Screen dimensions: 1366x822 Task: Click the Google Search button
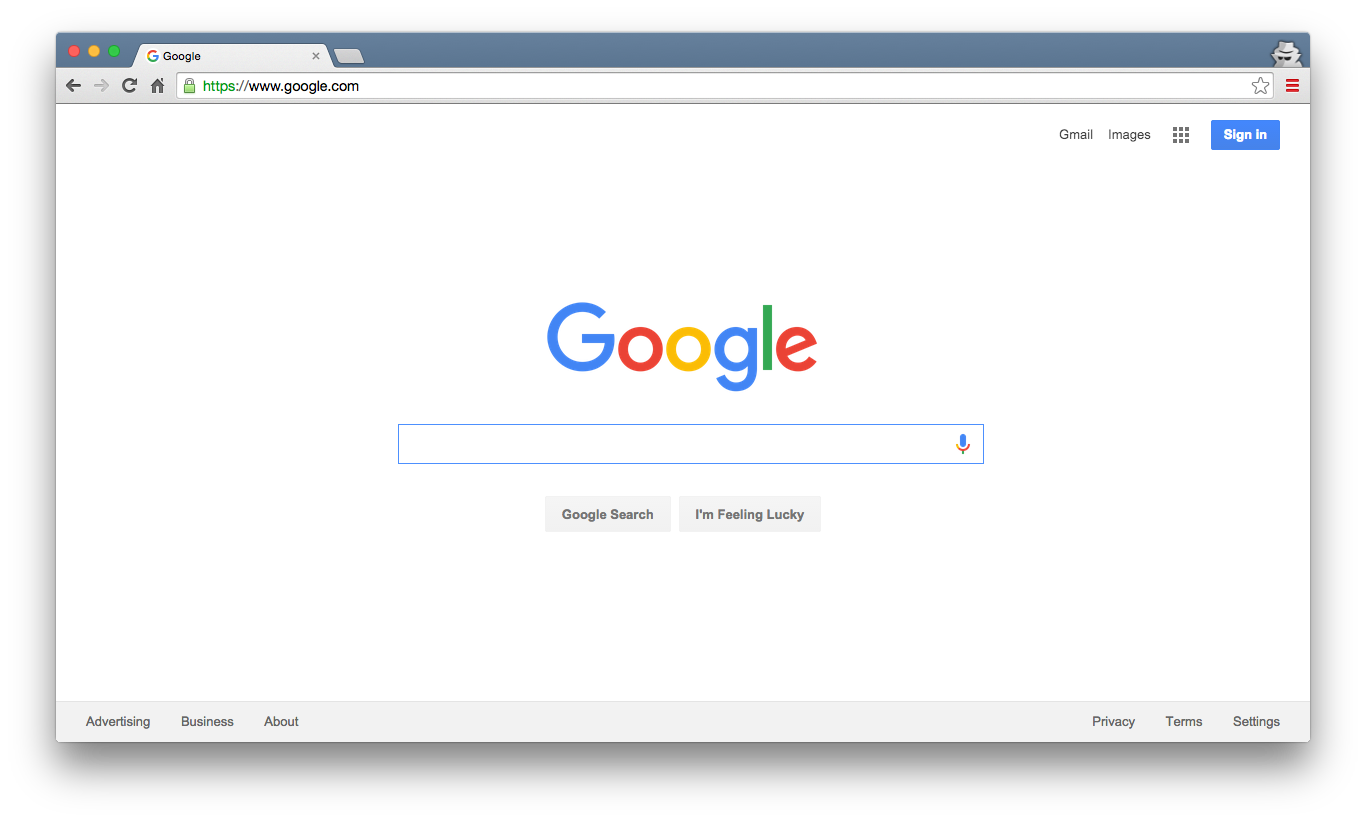608,514
